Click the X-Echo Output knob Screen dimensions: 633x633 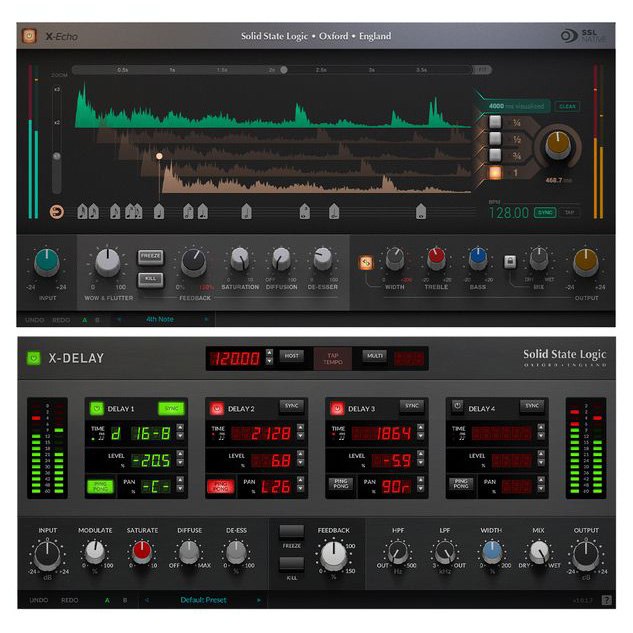point(586,262)
